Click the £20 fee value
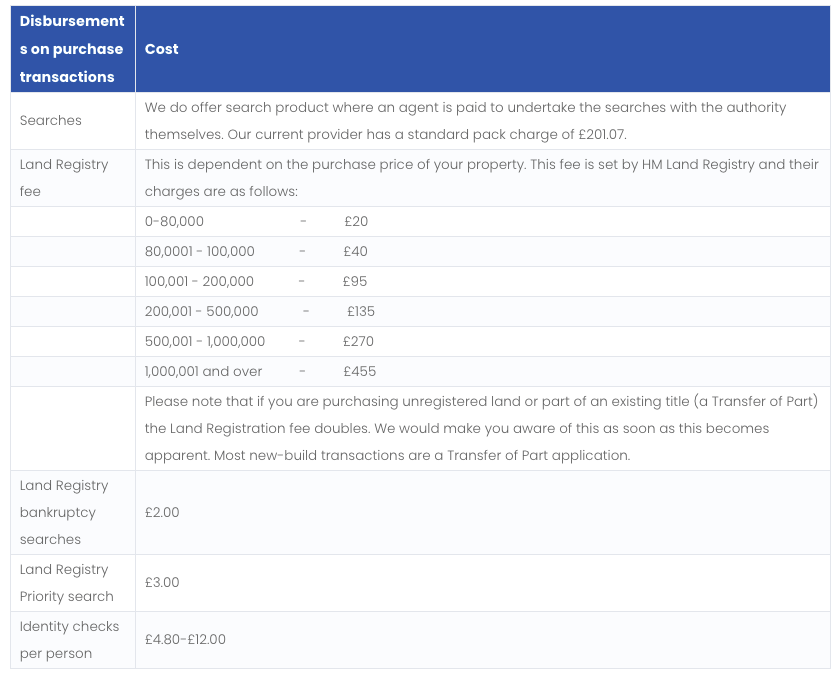This screenshot has height=675, width=839. [x=356, y=221]
